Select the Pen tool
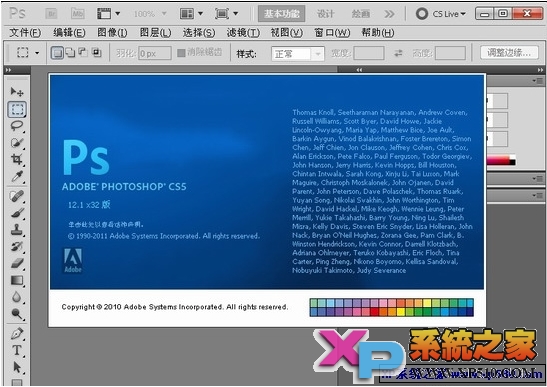The width and height of the screenshot is (547, 387). coord(16,334)
